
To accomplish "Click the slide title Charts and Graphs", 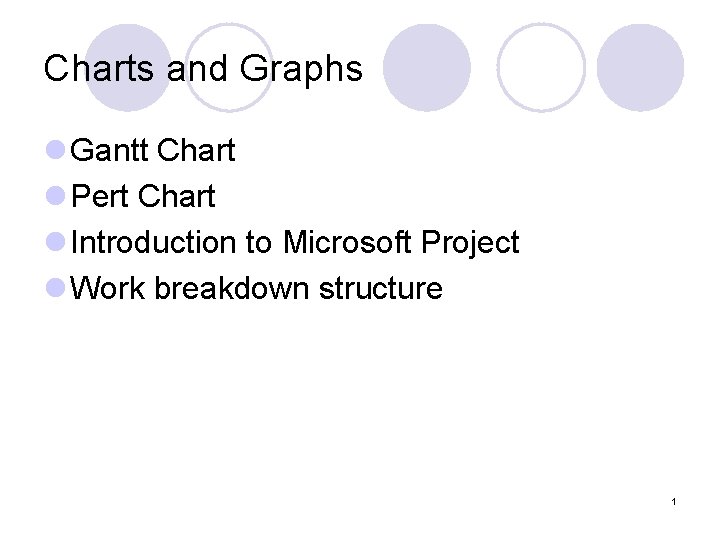I will (203, 69).
